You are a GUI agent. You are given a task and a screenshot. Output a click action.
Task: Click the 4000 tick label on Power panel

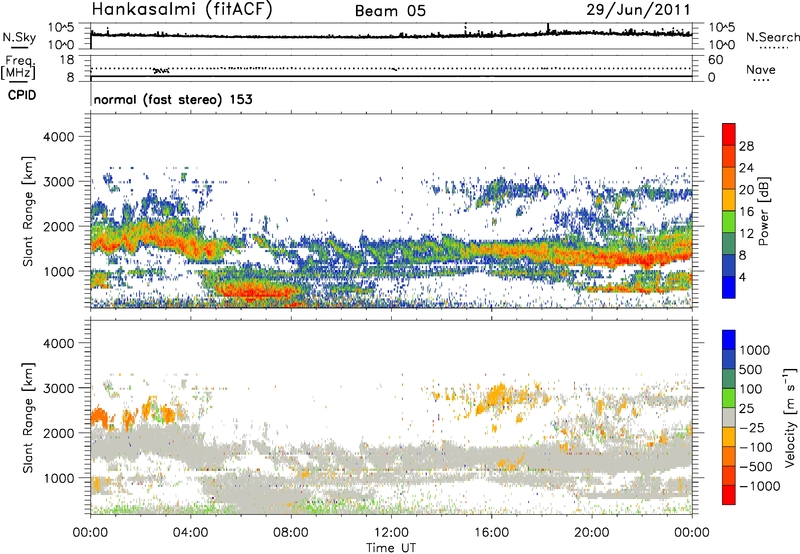coord(58,137)
